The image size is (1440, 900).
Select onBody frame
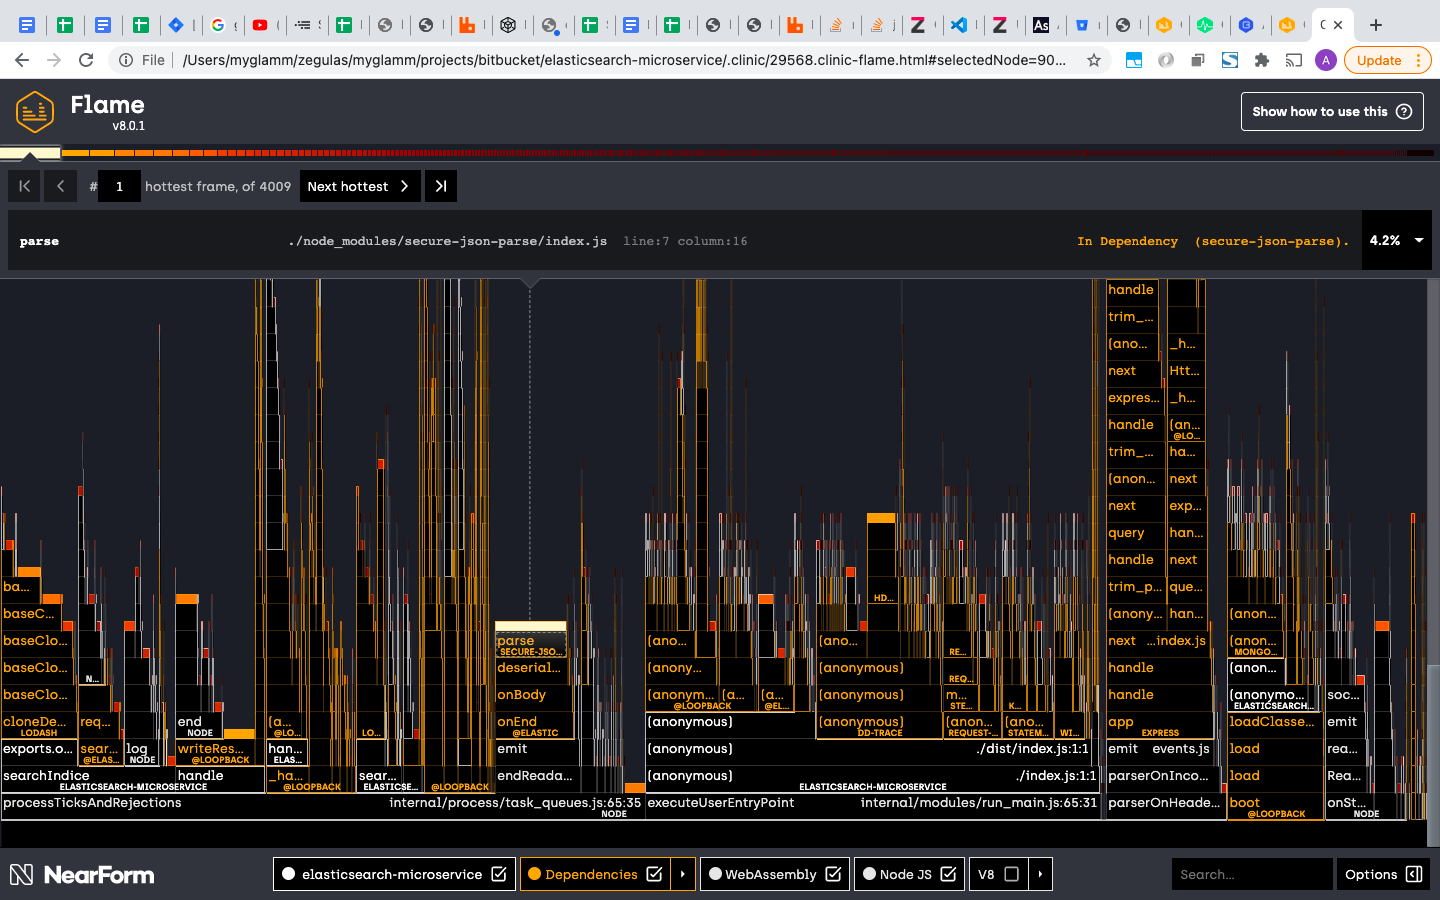(534, 695)
